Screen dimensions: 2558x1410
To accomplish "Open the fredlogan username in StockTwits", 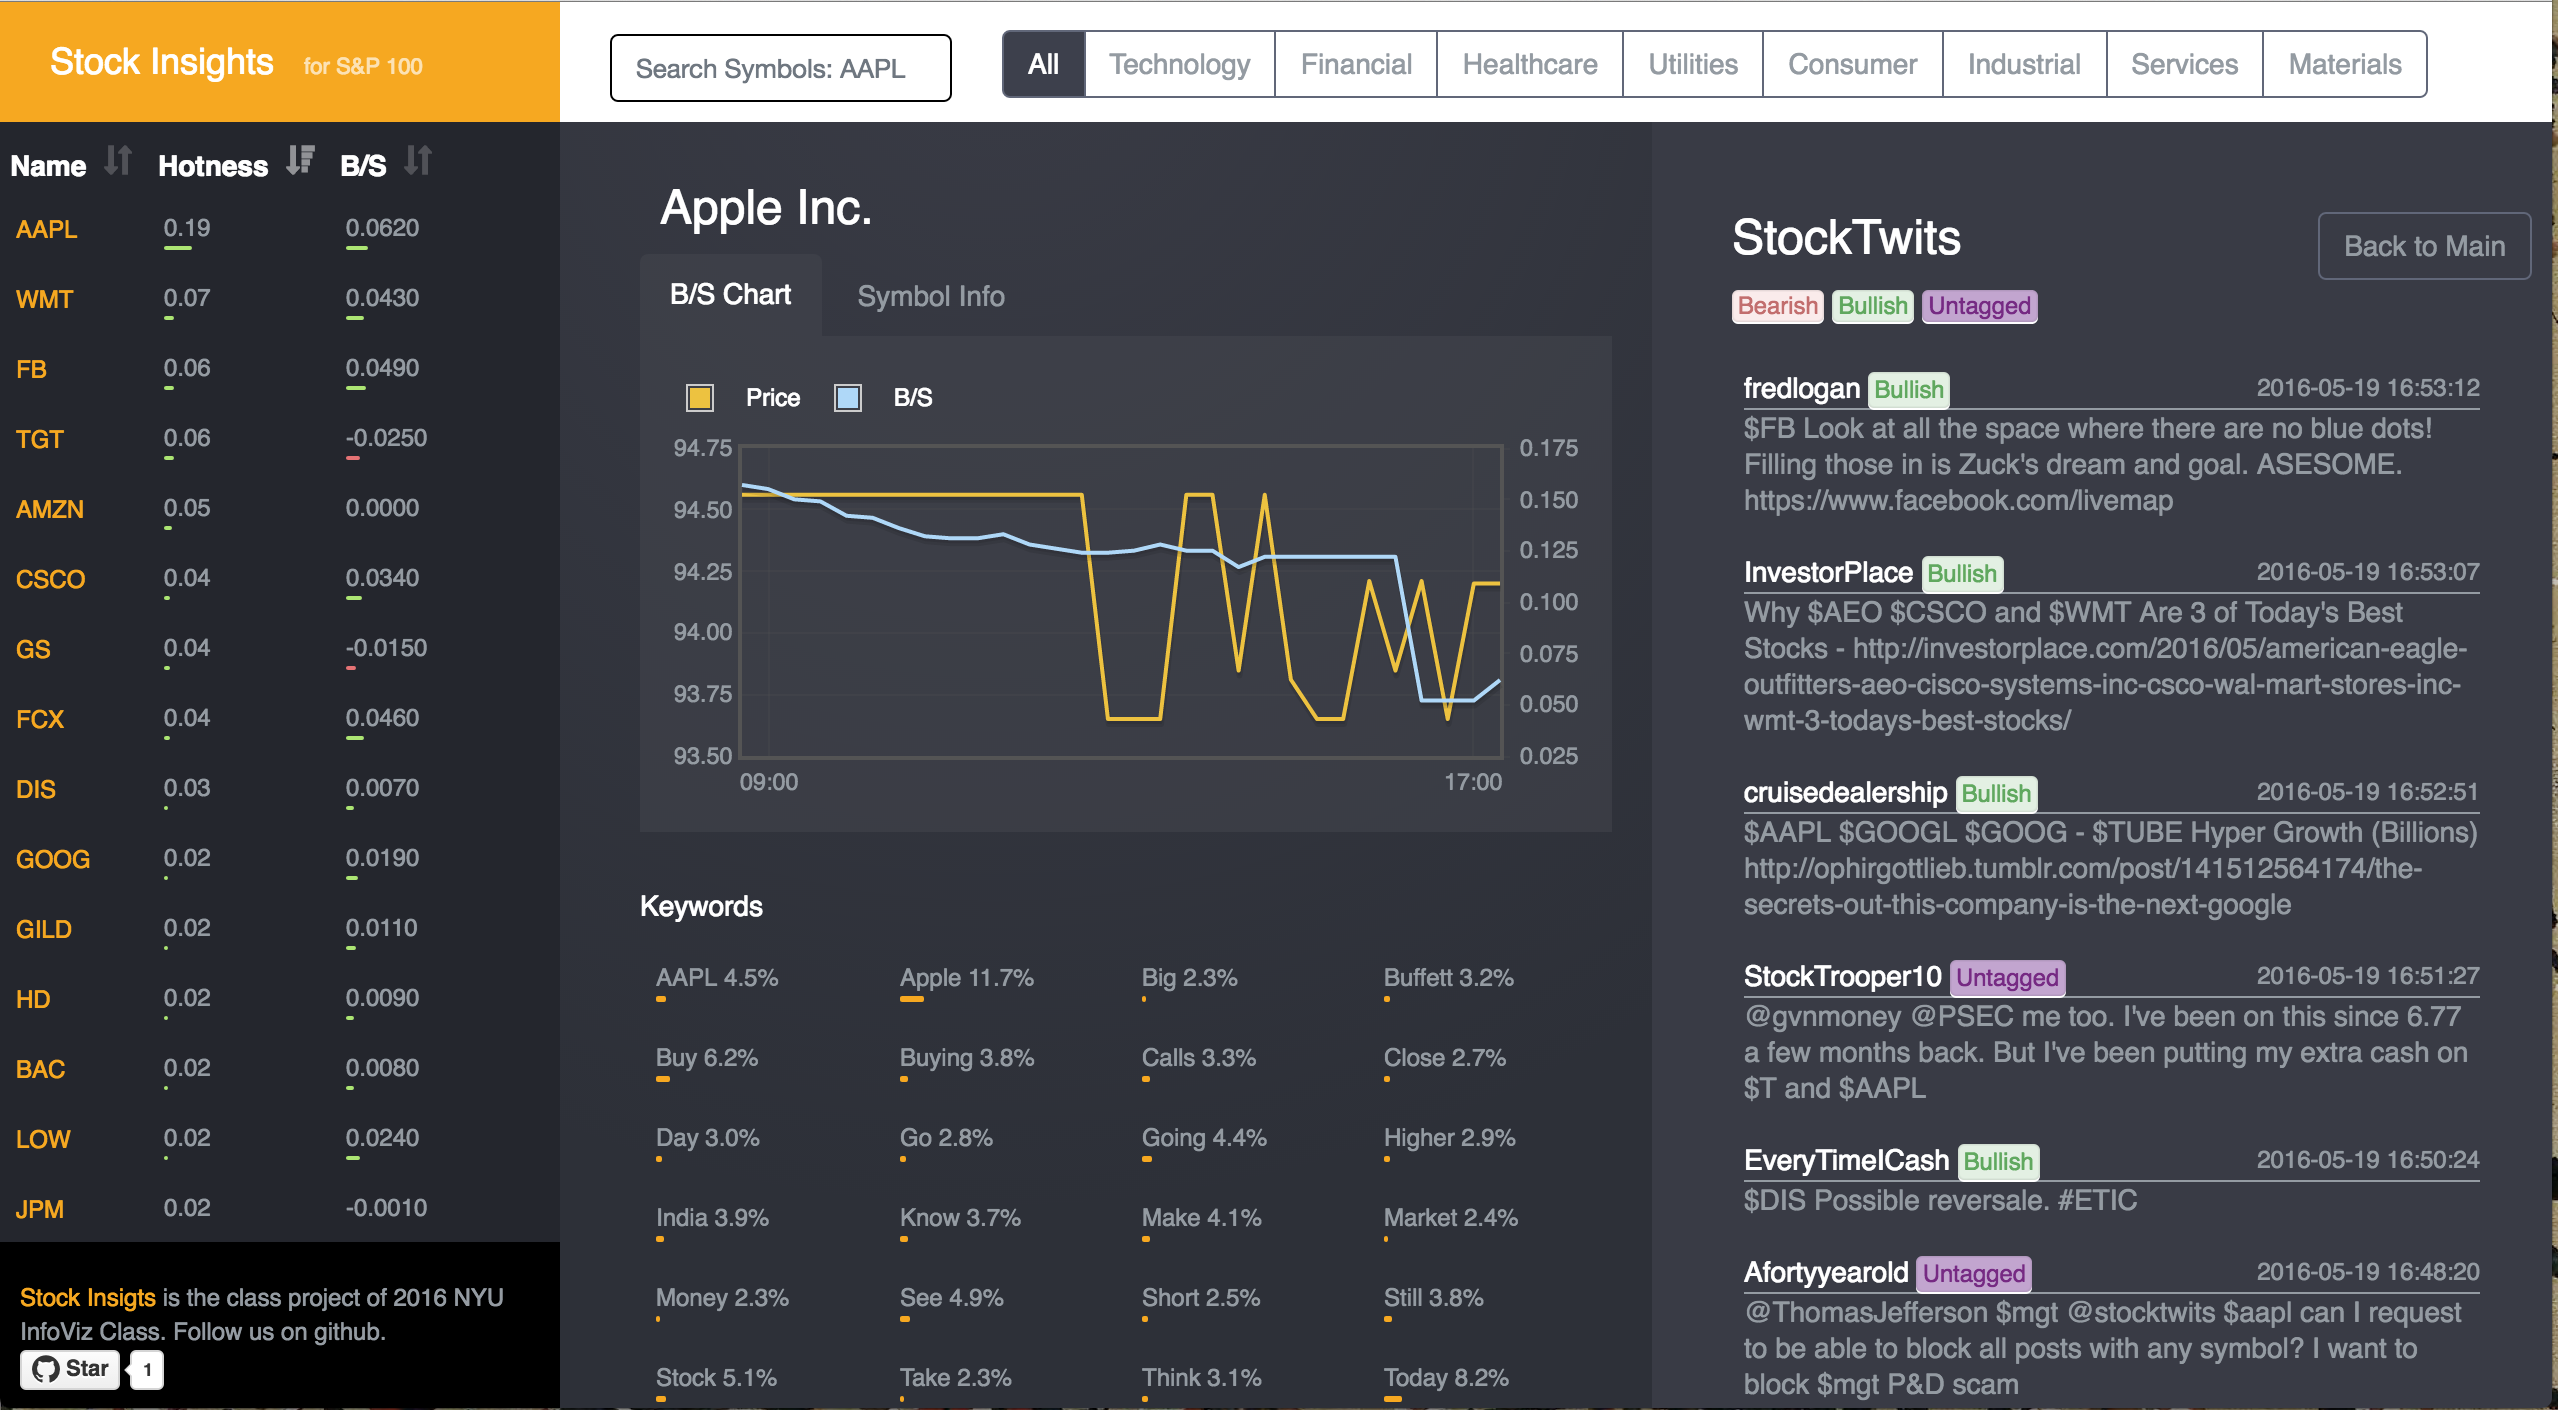I will [1801, 388].
